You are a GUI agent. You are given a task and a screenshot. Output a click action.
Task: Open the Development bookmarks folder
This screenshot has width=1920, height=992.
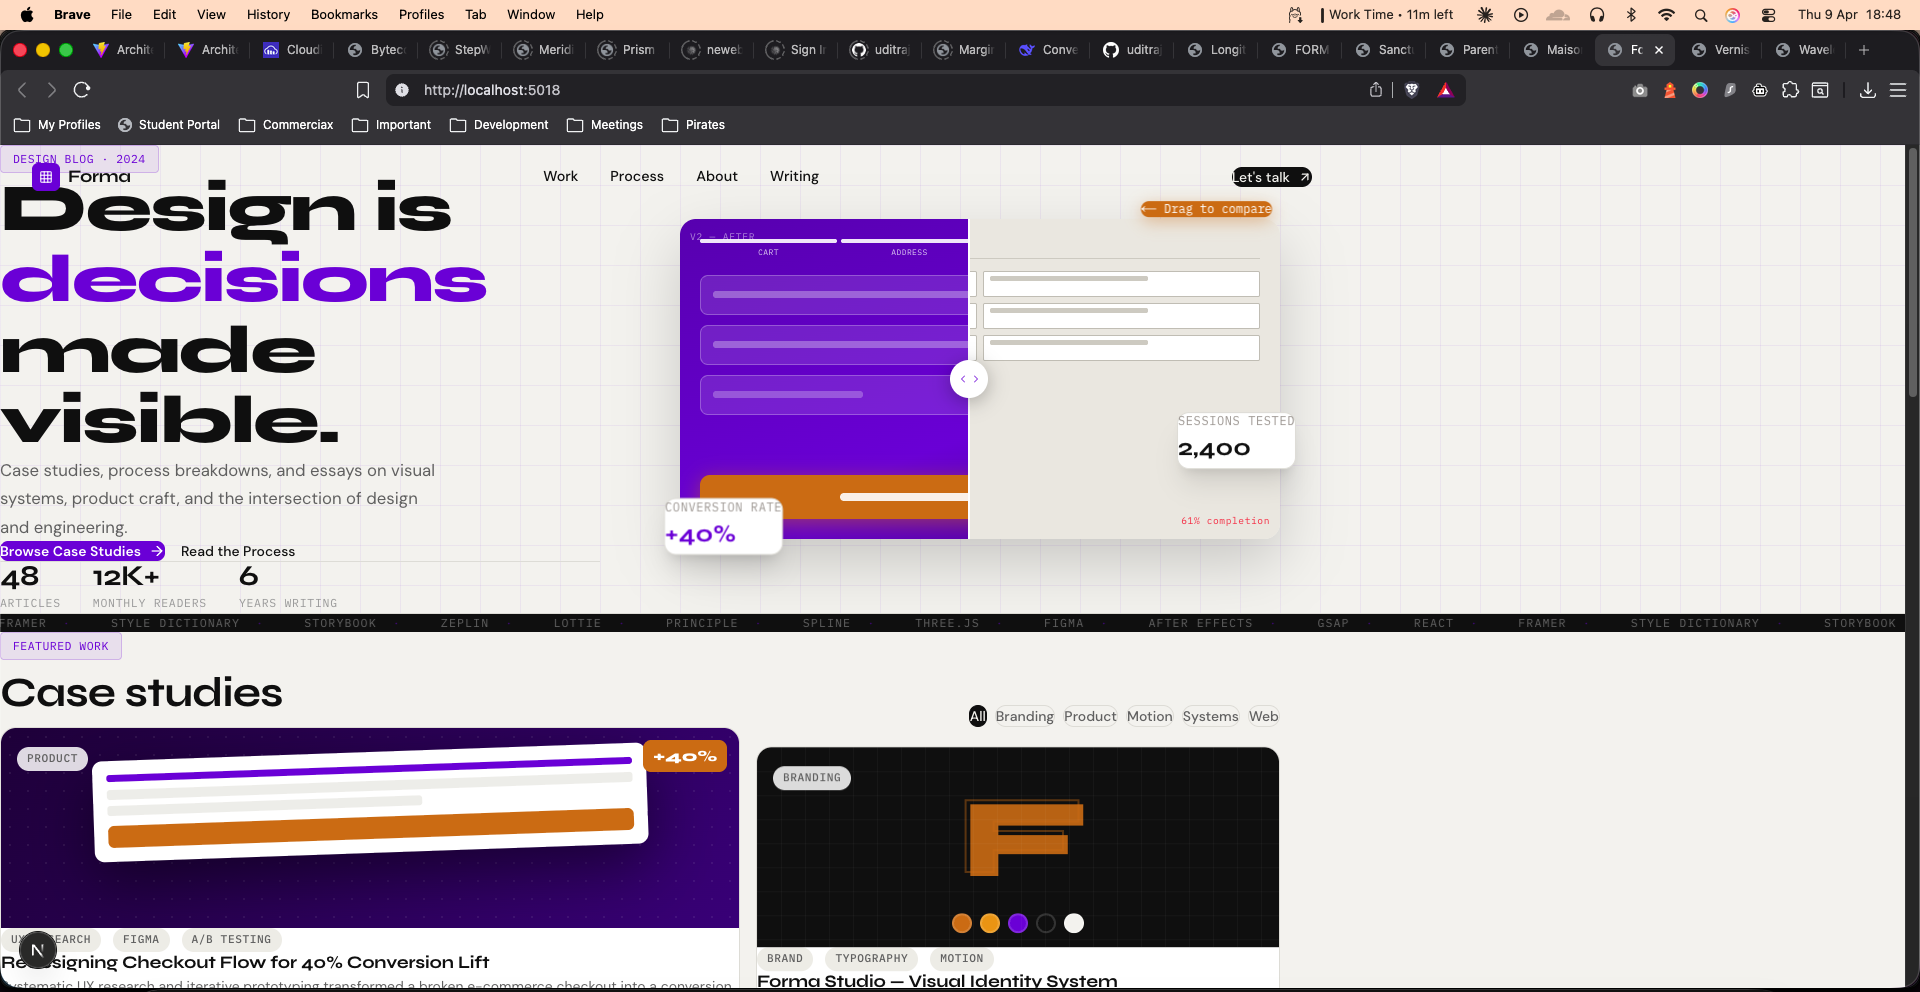pyautogui.click(x=499, y=125)
